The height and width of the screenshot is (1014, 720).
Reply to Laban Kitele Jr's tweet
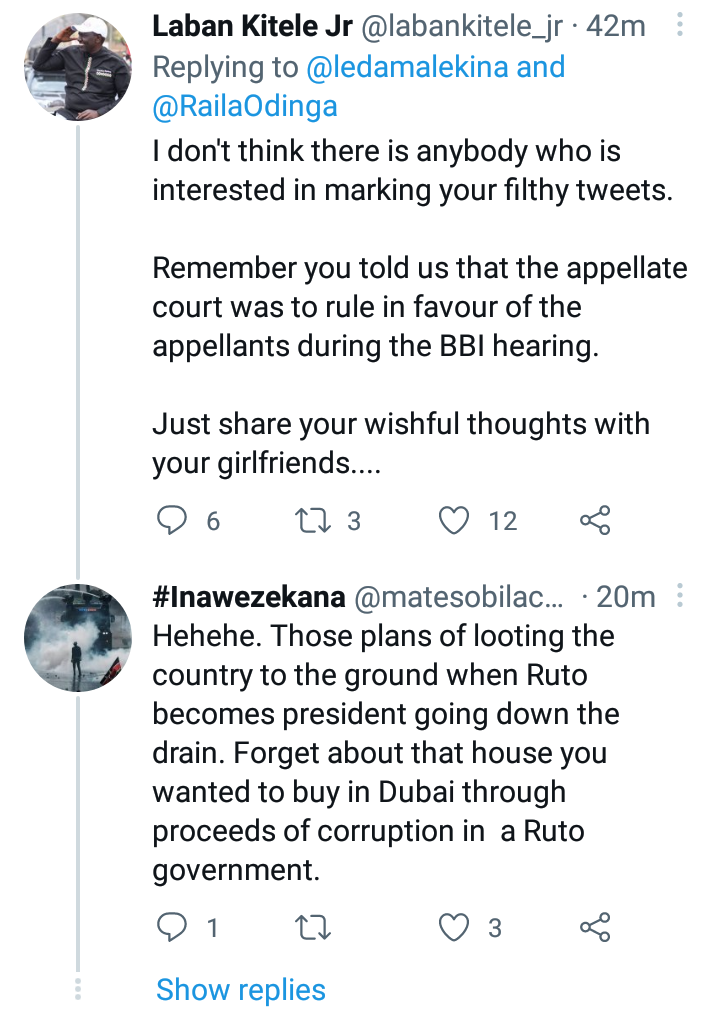tap(172, 520)
